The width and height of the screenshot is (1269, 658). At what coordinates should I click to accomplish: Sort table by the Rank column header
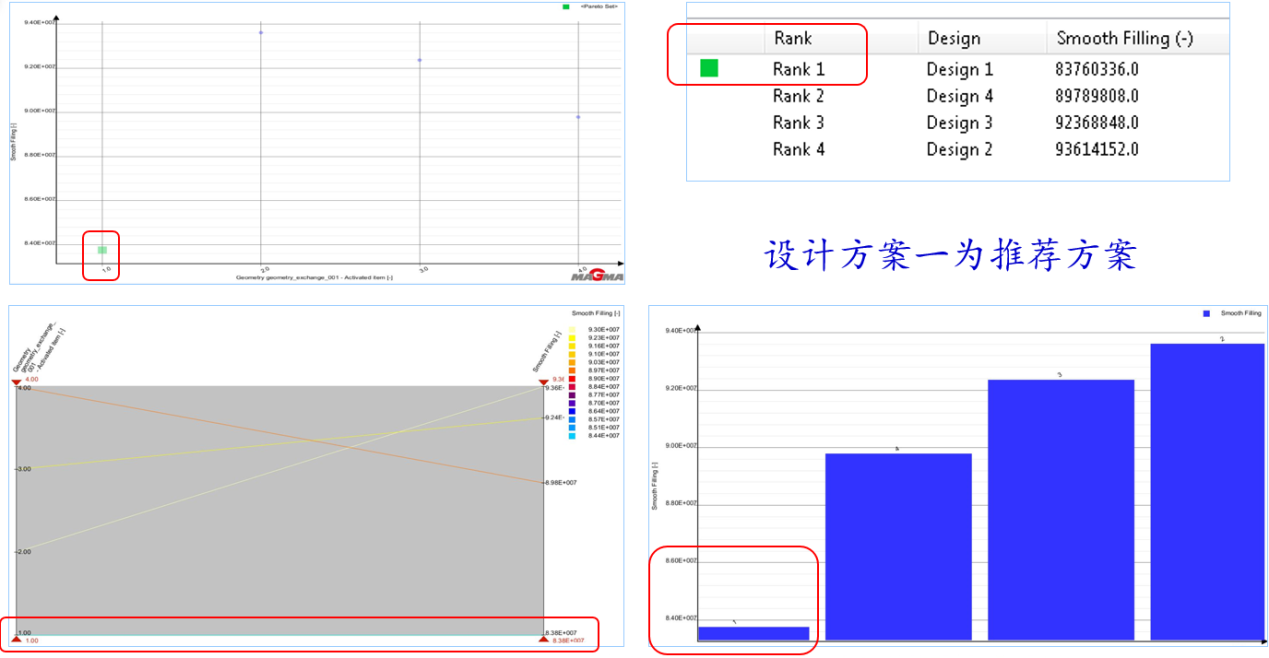pyautogui.click(x=792, y=39)
